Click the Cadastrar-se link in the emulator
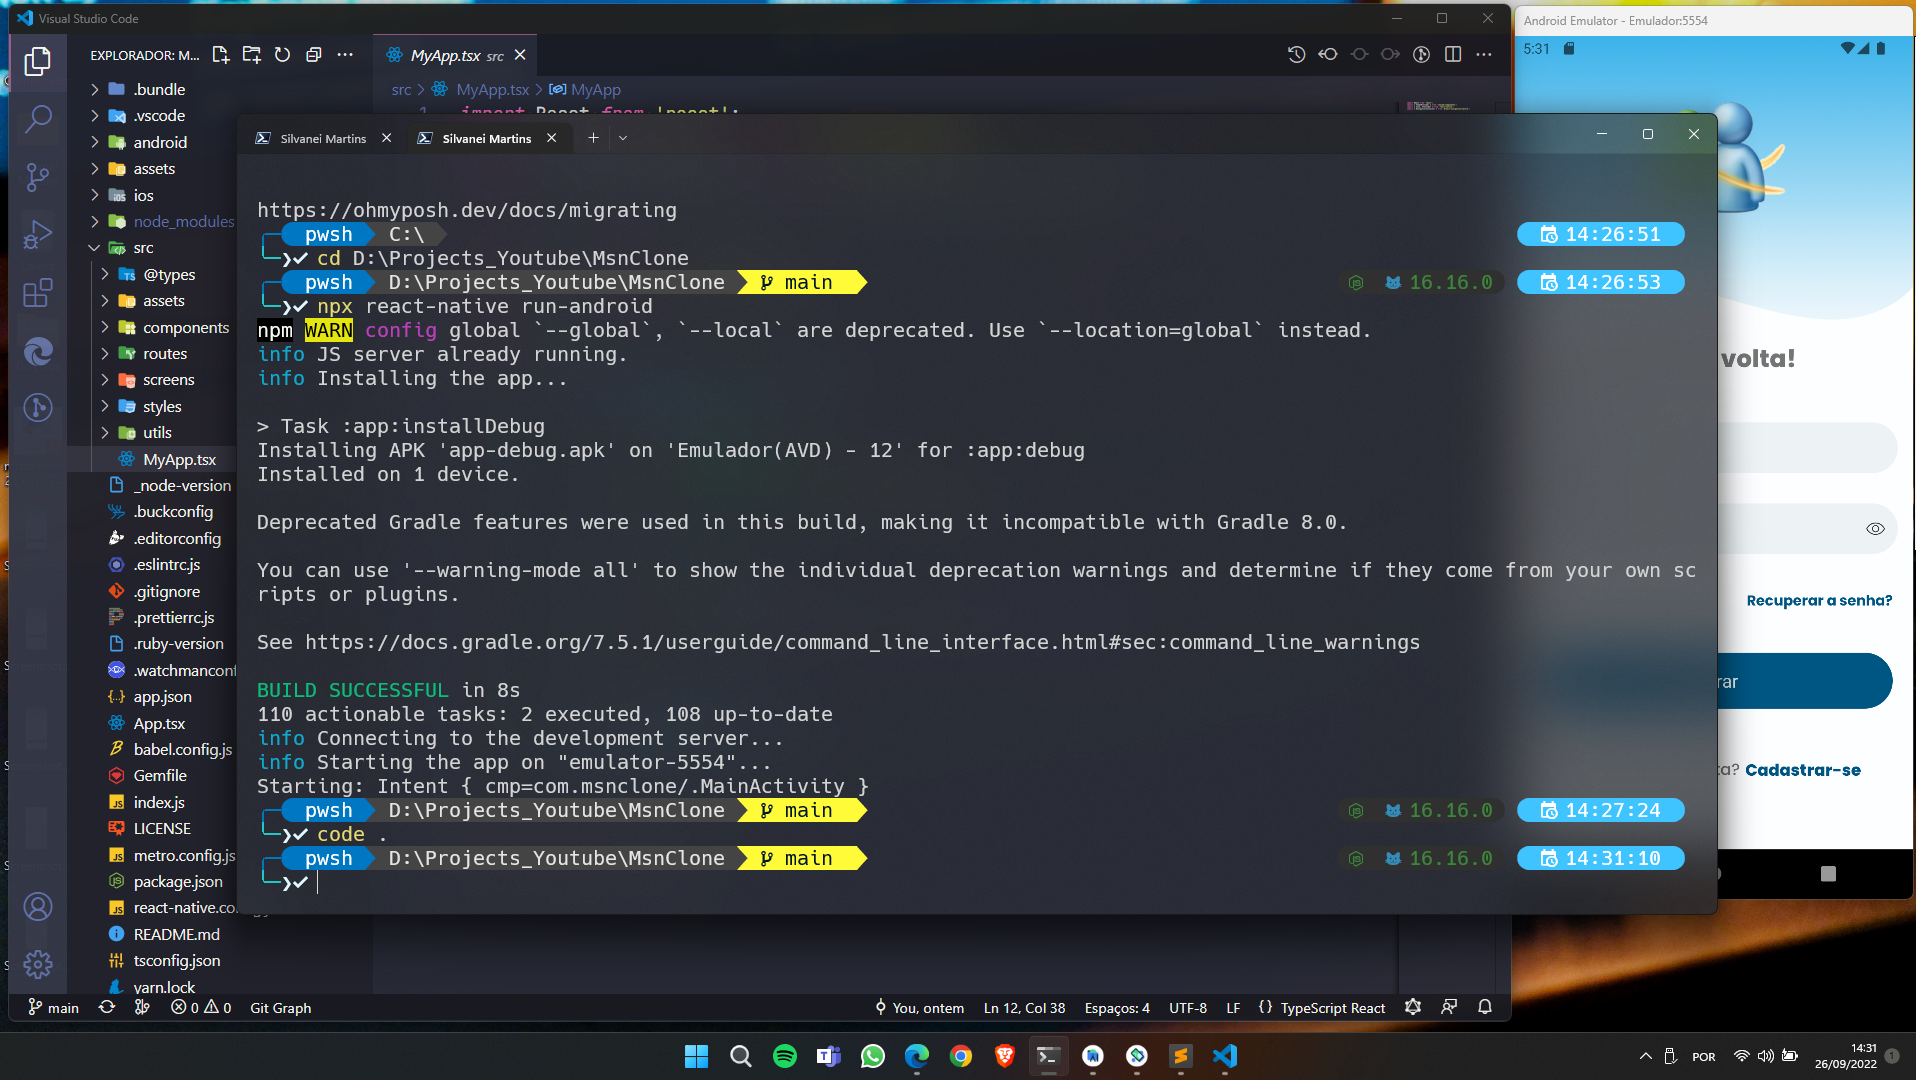Image resolution: width=1916 pixels, height=1080 pixels. tap(1804, 770)
